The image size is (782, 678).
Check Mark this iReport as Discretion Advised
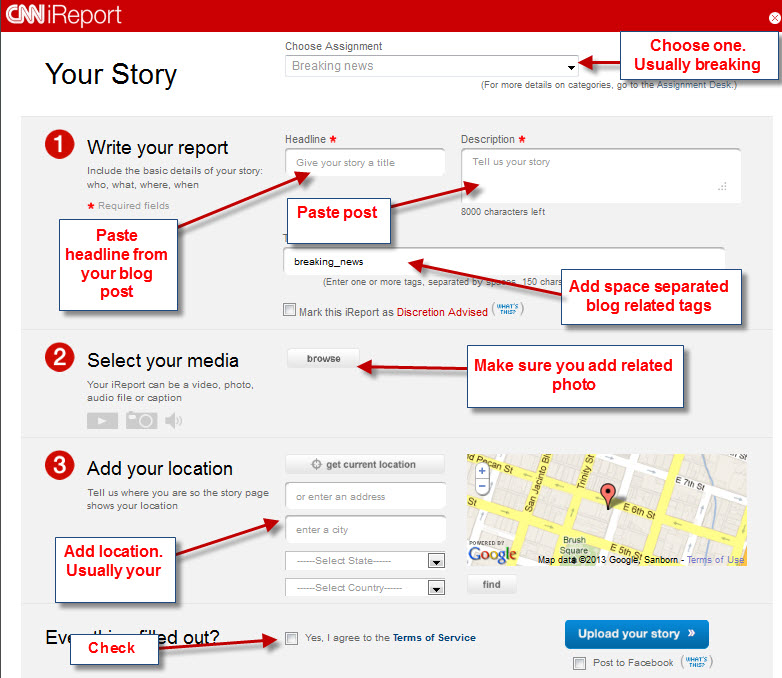[289, 310]
